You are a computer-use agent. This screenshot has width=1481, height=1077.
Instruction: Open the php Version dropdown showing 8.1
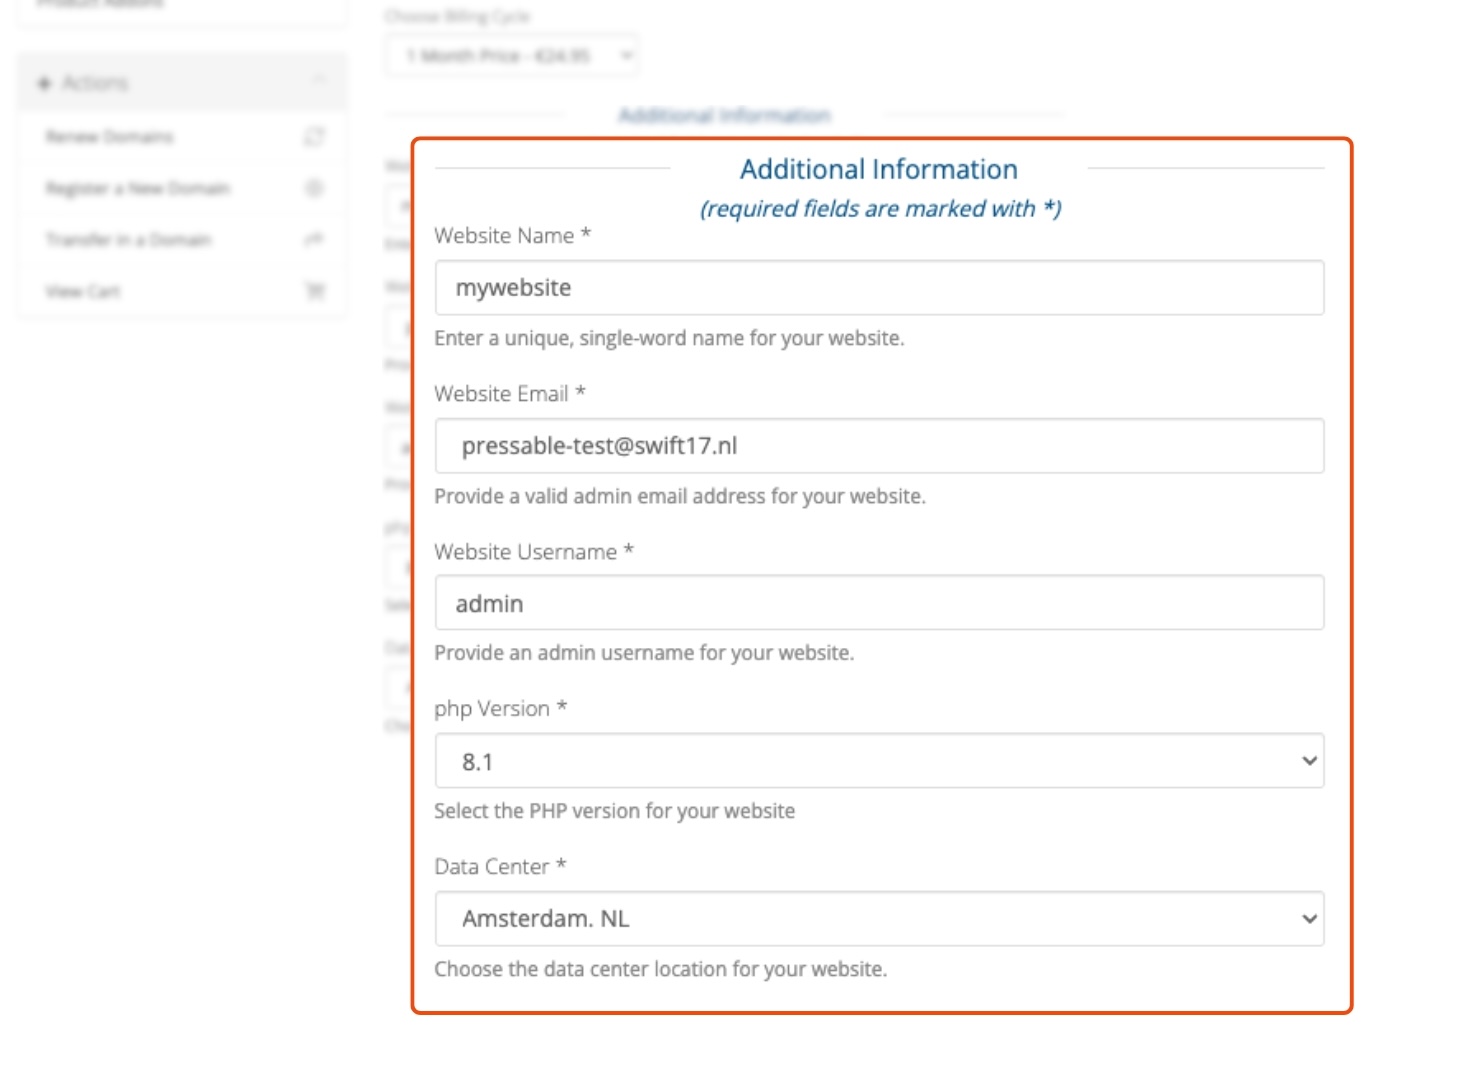[879, 761]
